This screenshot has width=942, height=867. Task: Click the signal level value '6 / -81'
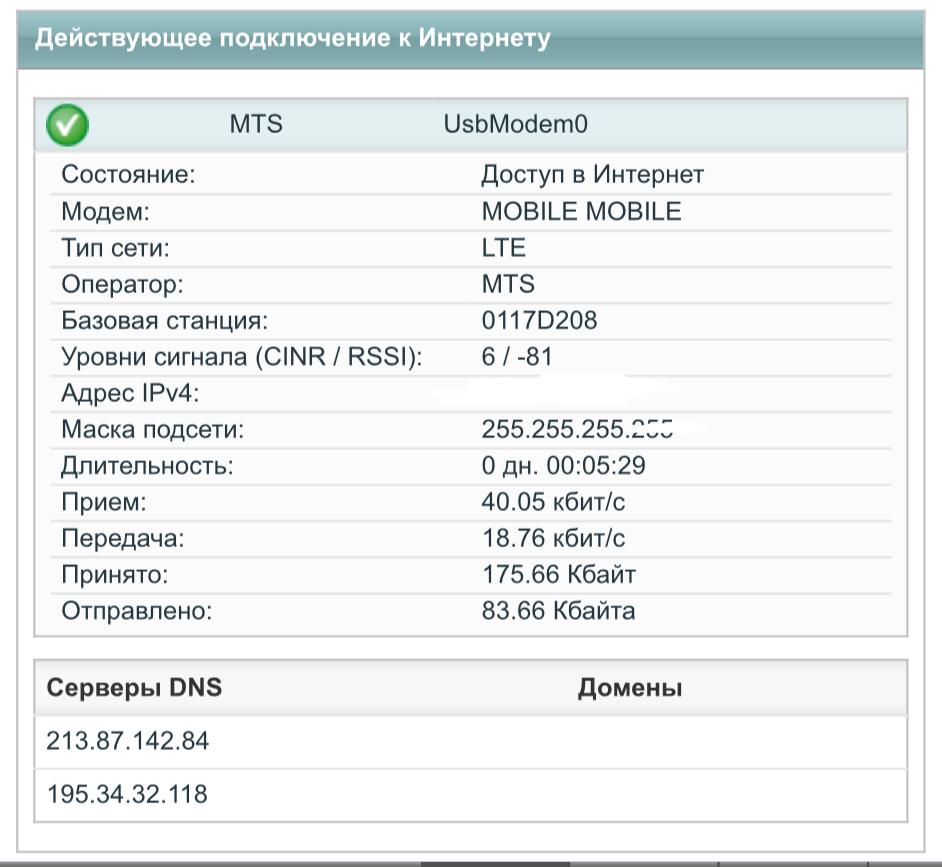click(517, 357)
